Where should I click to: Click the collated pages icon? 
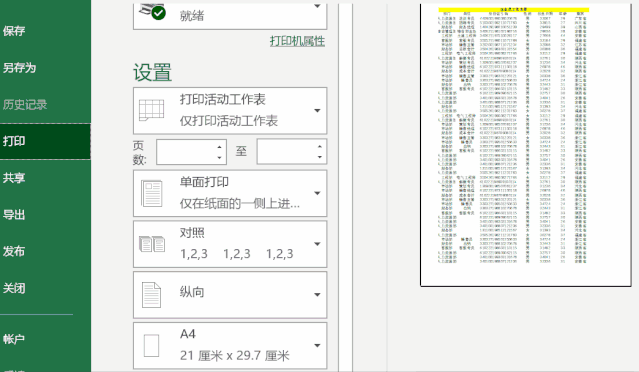coord(152,244)
